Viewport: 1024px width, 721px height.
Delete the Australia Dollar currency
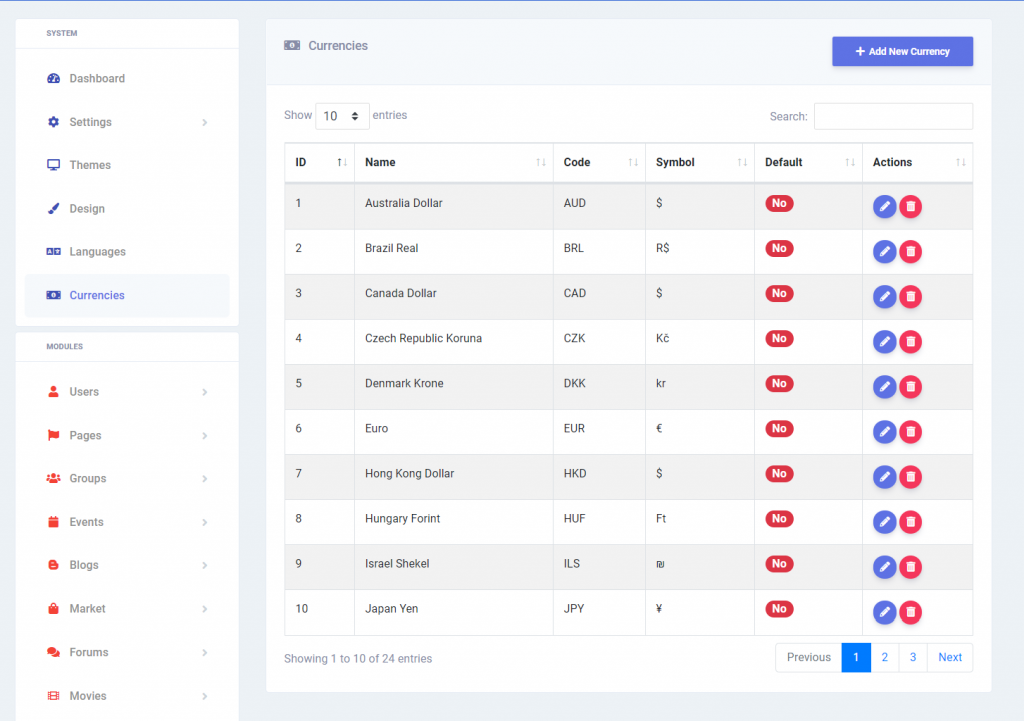click(x=910, y=206)
